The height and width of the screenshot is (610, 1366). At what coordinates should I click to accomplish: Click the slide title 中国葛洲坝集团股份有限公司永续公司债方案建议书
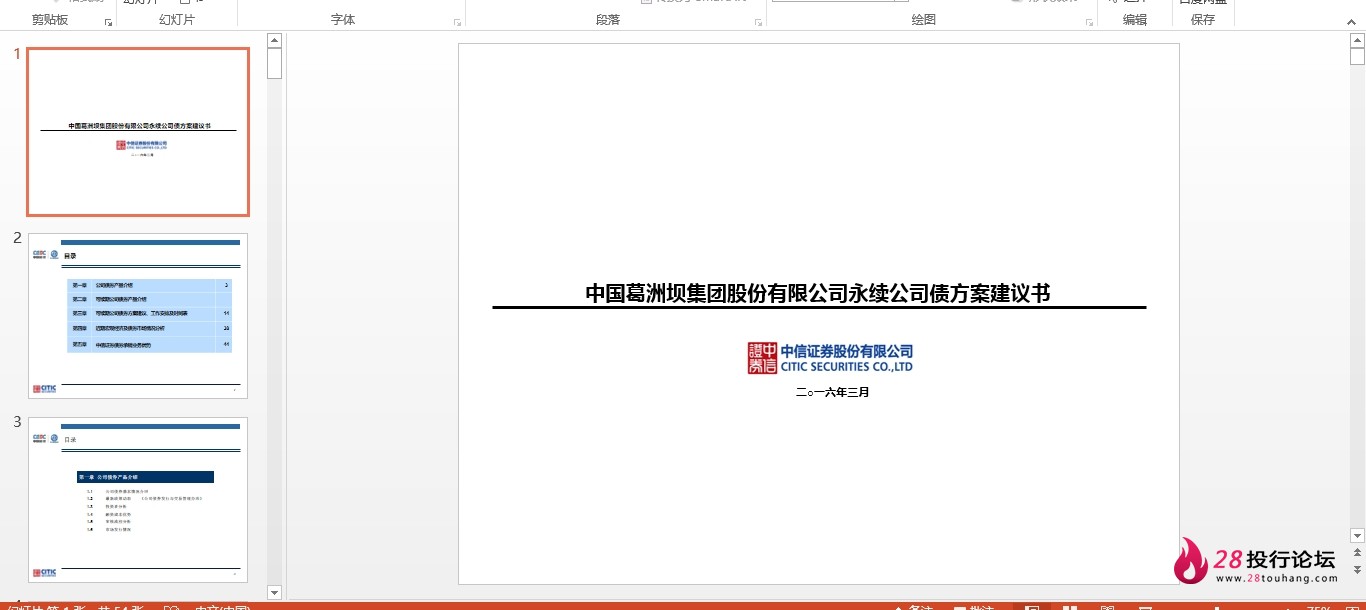818,293
